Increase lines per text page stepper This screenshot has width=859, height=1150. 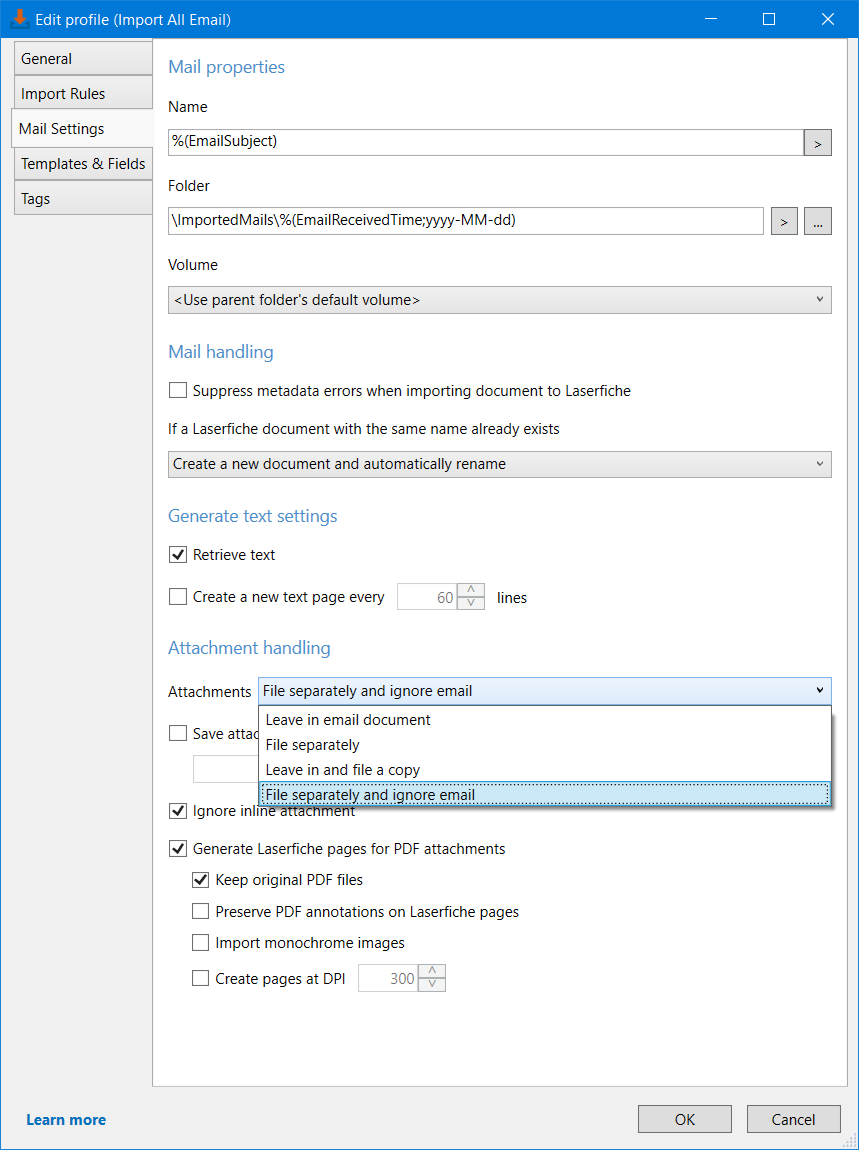[471, 590]
